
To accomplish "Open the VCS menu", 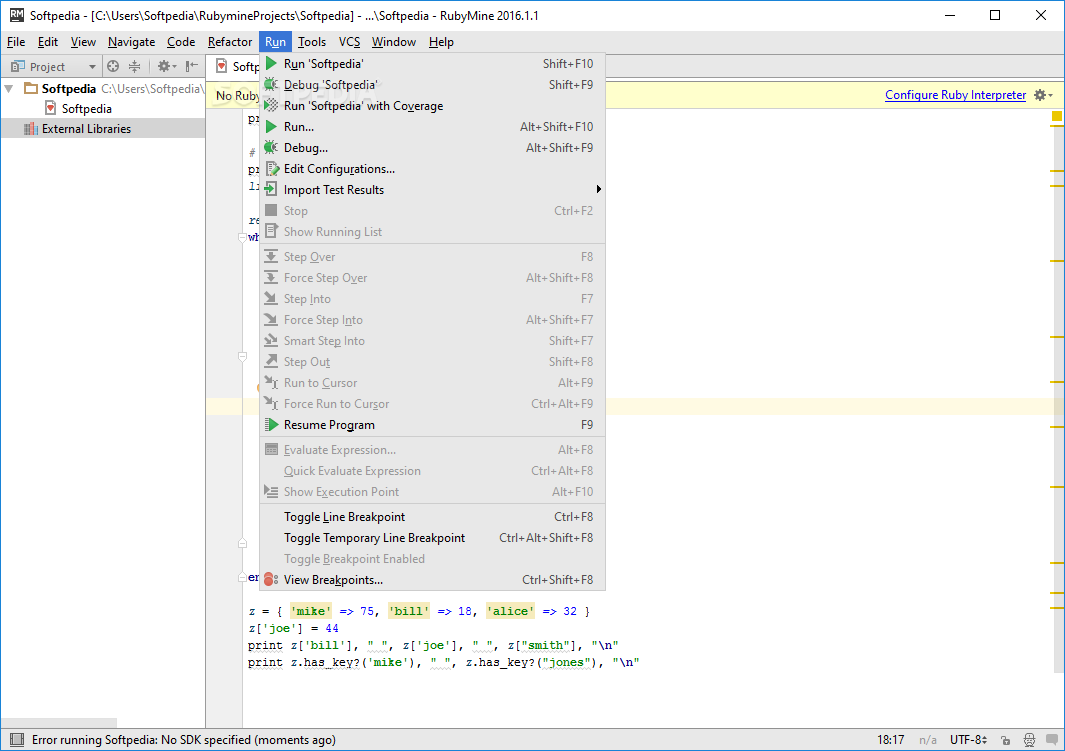I will (x=349, y=42).
